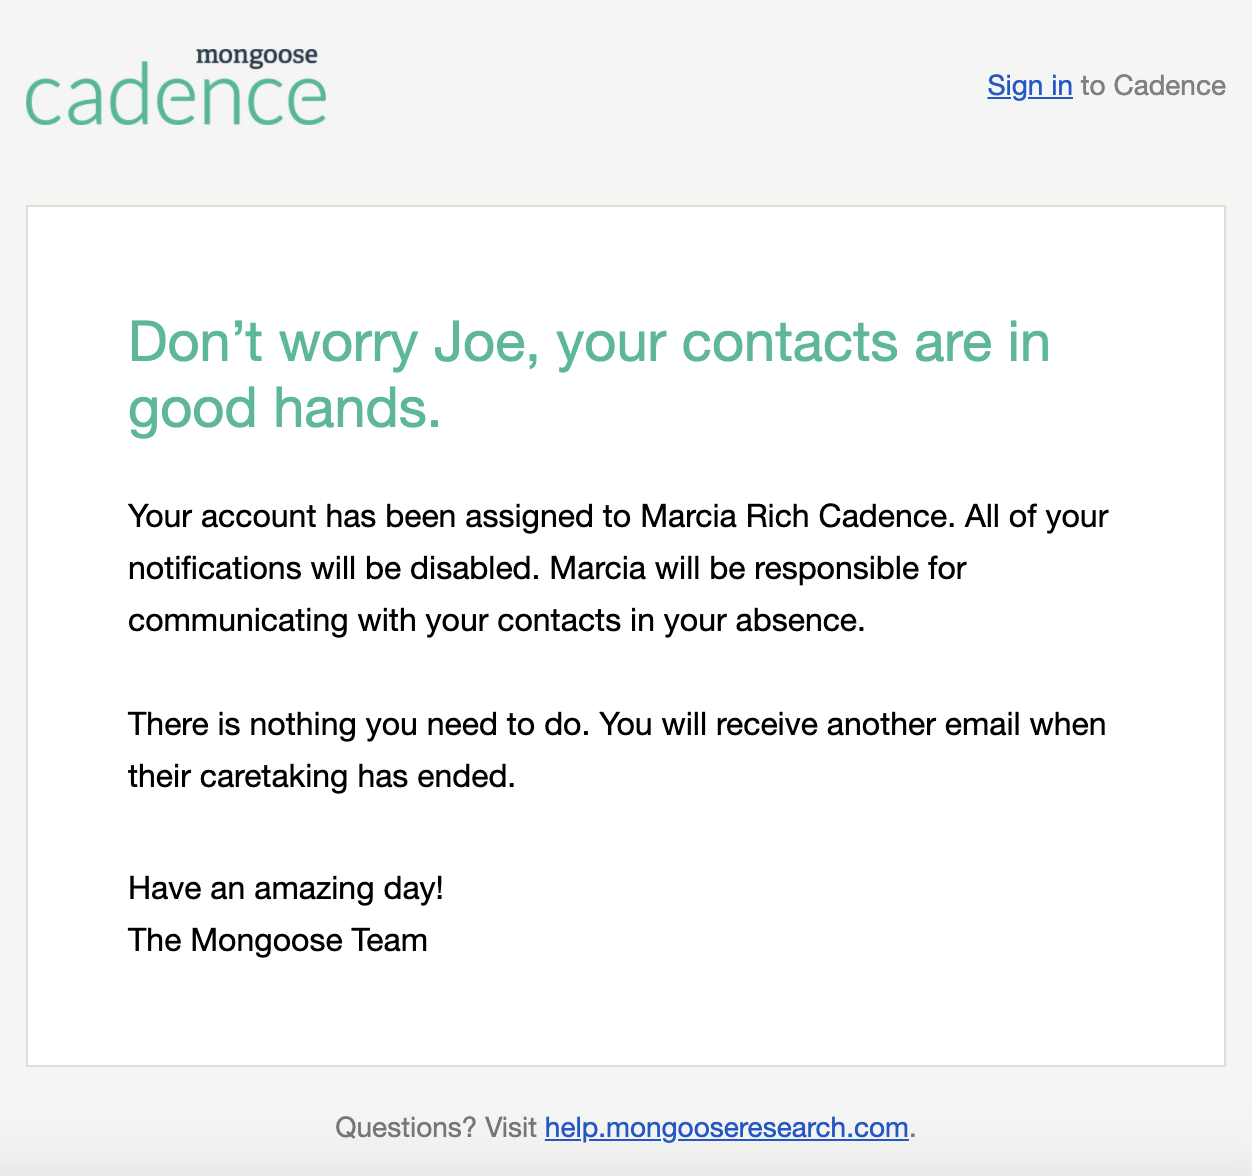Click "notifications will be disabled." text

334,568
